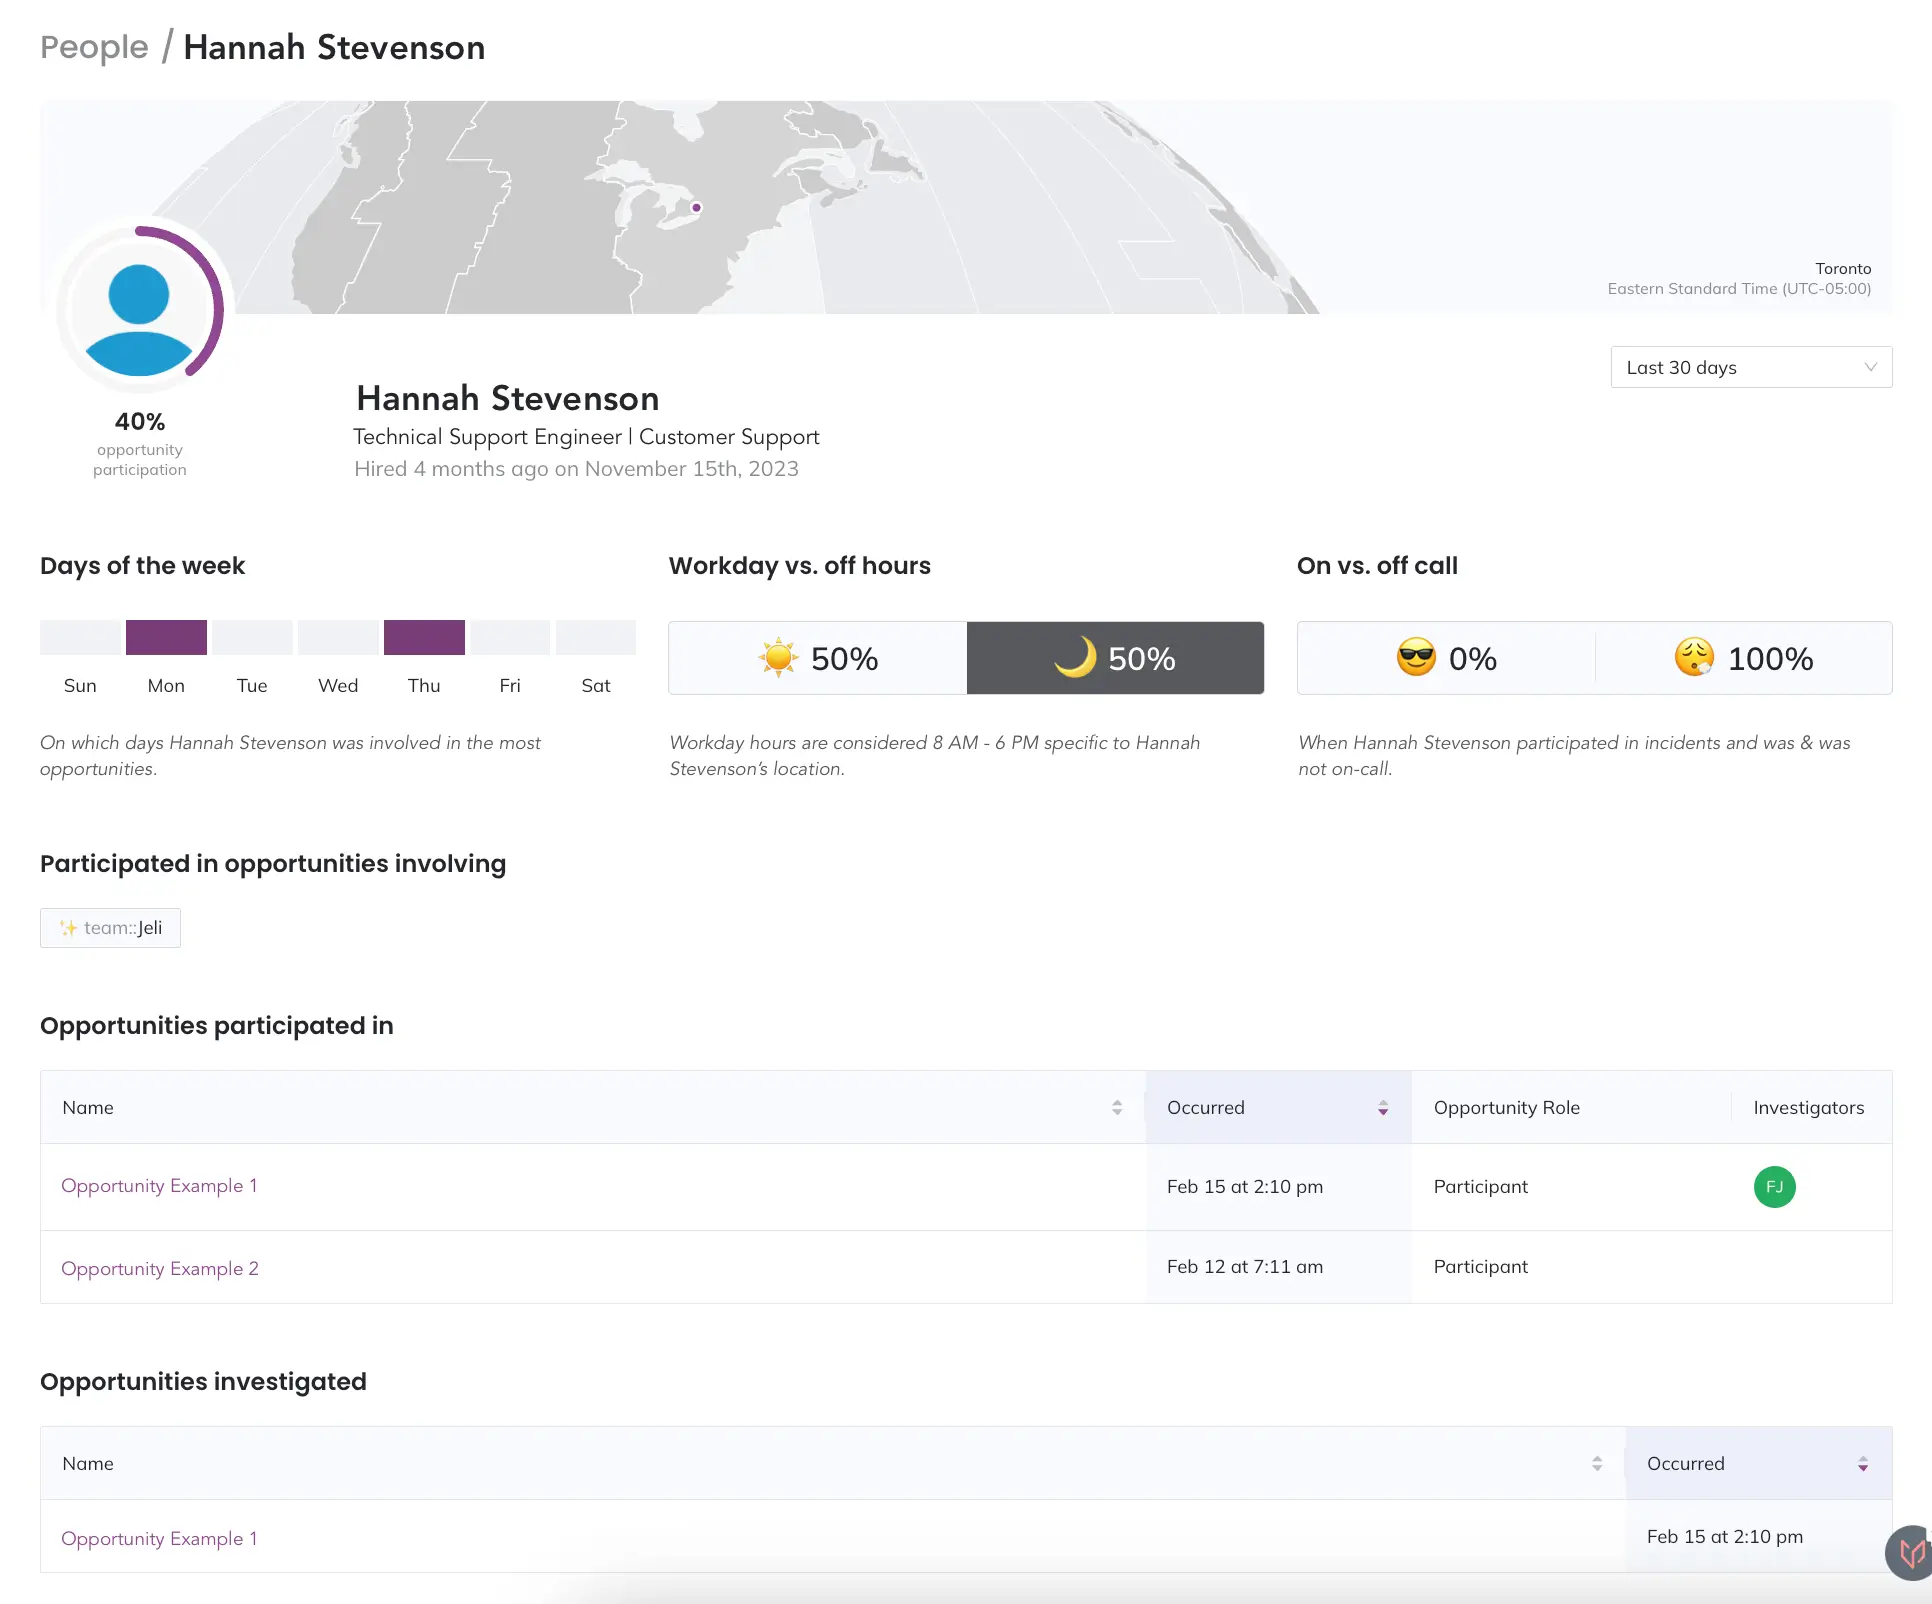
Task: Click the purple Monday bar
Action: pyautogui.click(x=166, y=637)
